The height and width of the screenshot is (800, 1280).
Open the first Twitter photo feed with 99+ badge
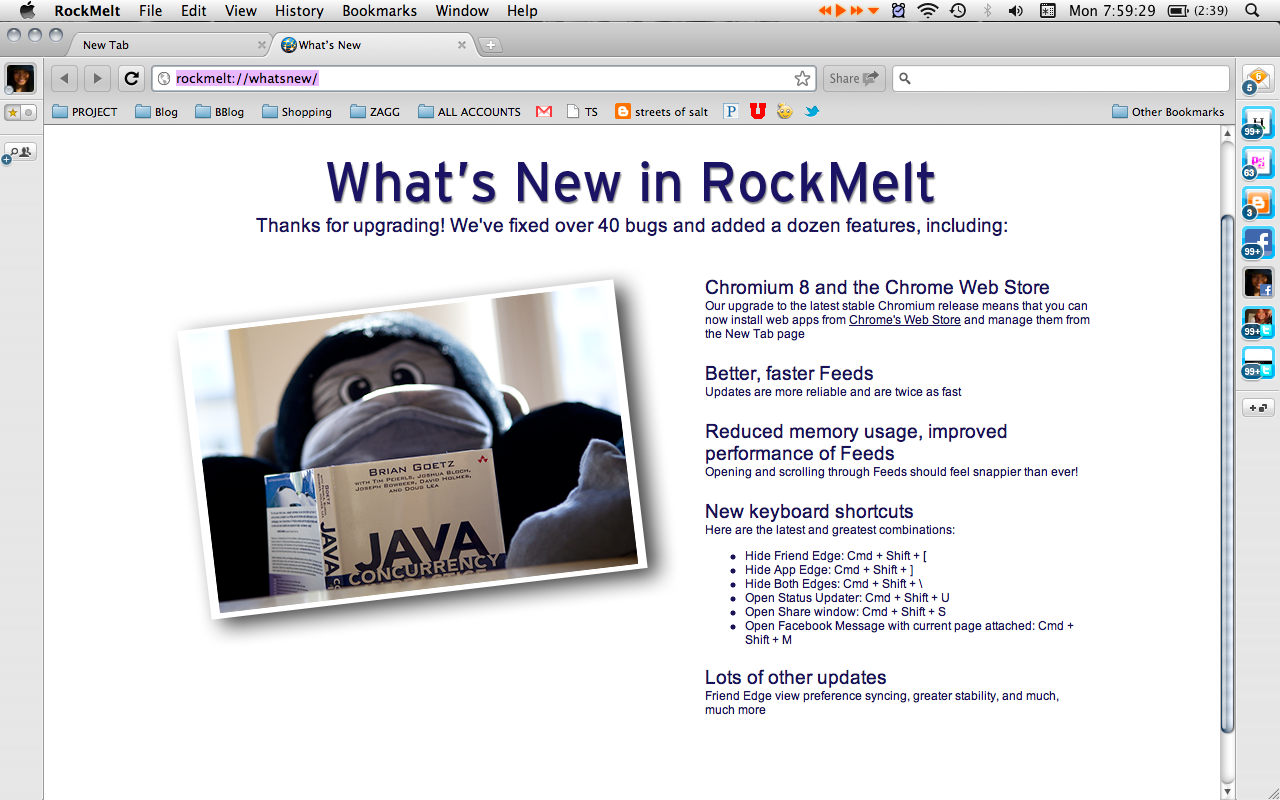tap(1258, 322)
